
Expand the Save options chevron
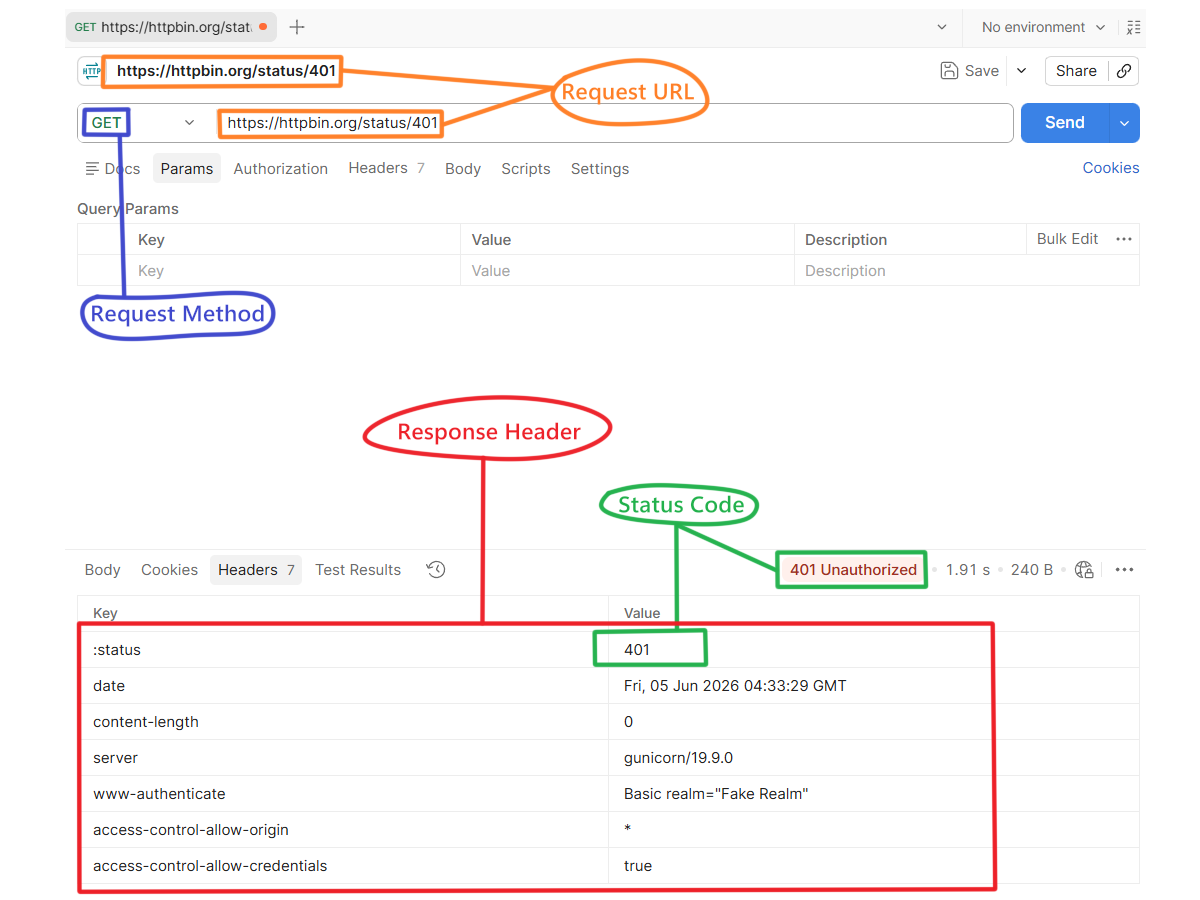click(x=1021, y=71)
